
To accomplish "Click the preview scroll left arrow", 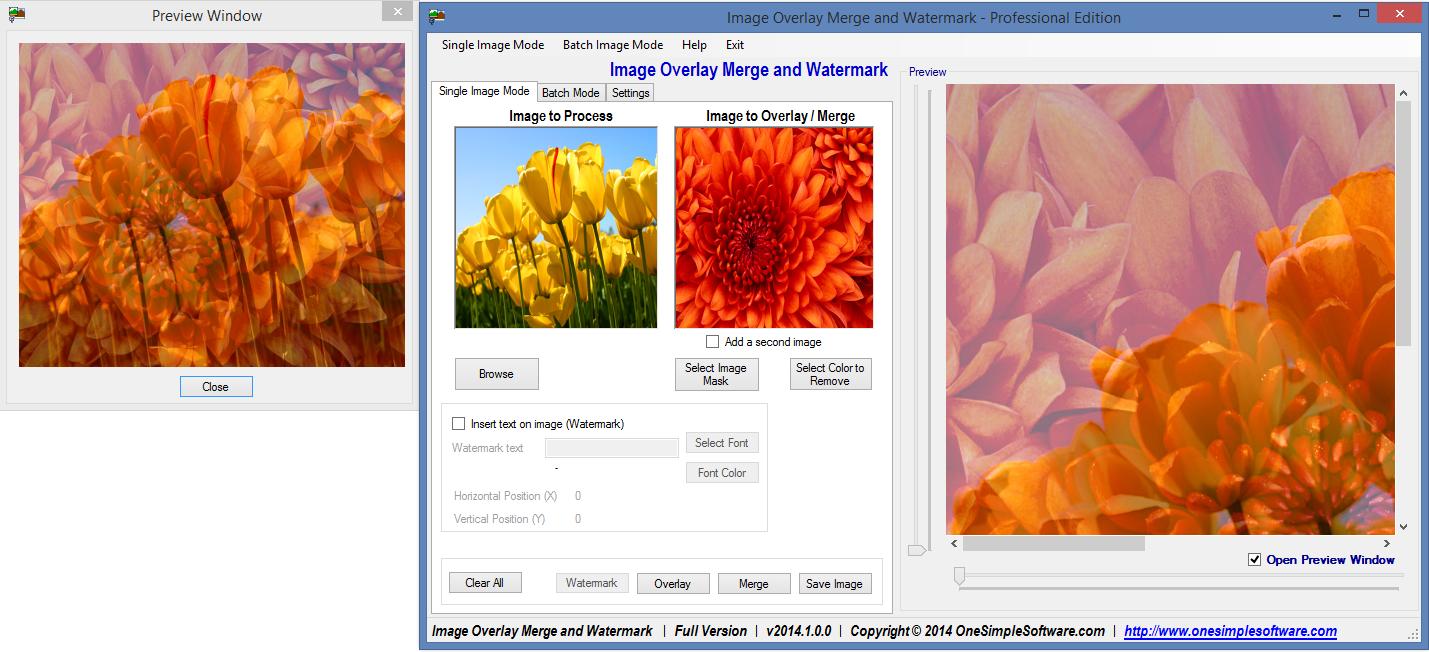I will click(954, 543).
